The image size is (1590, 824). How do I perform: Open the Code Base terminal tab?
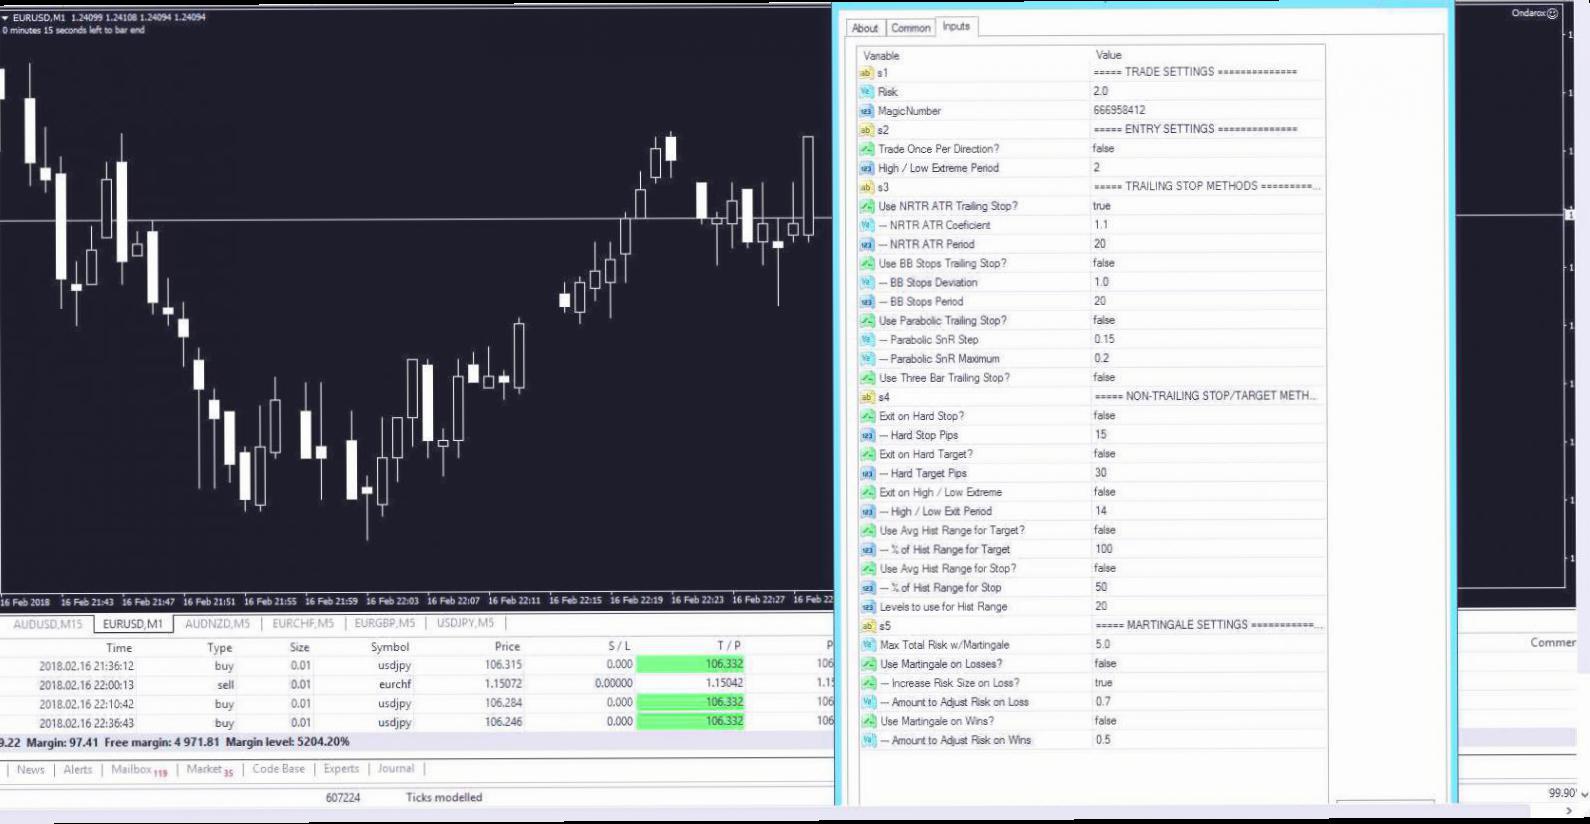(279, 769)
